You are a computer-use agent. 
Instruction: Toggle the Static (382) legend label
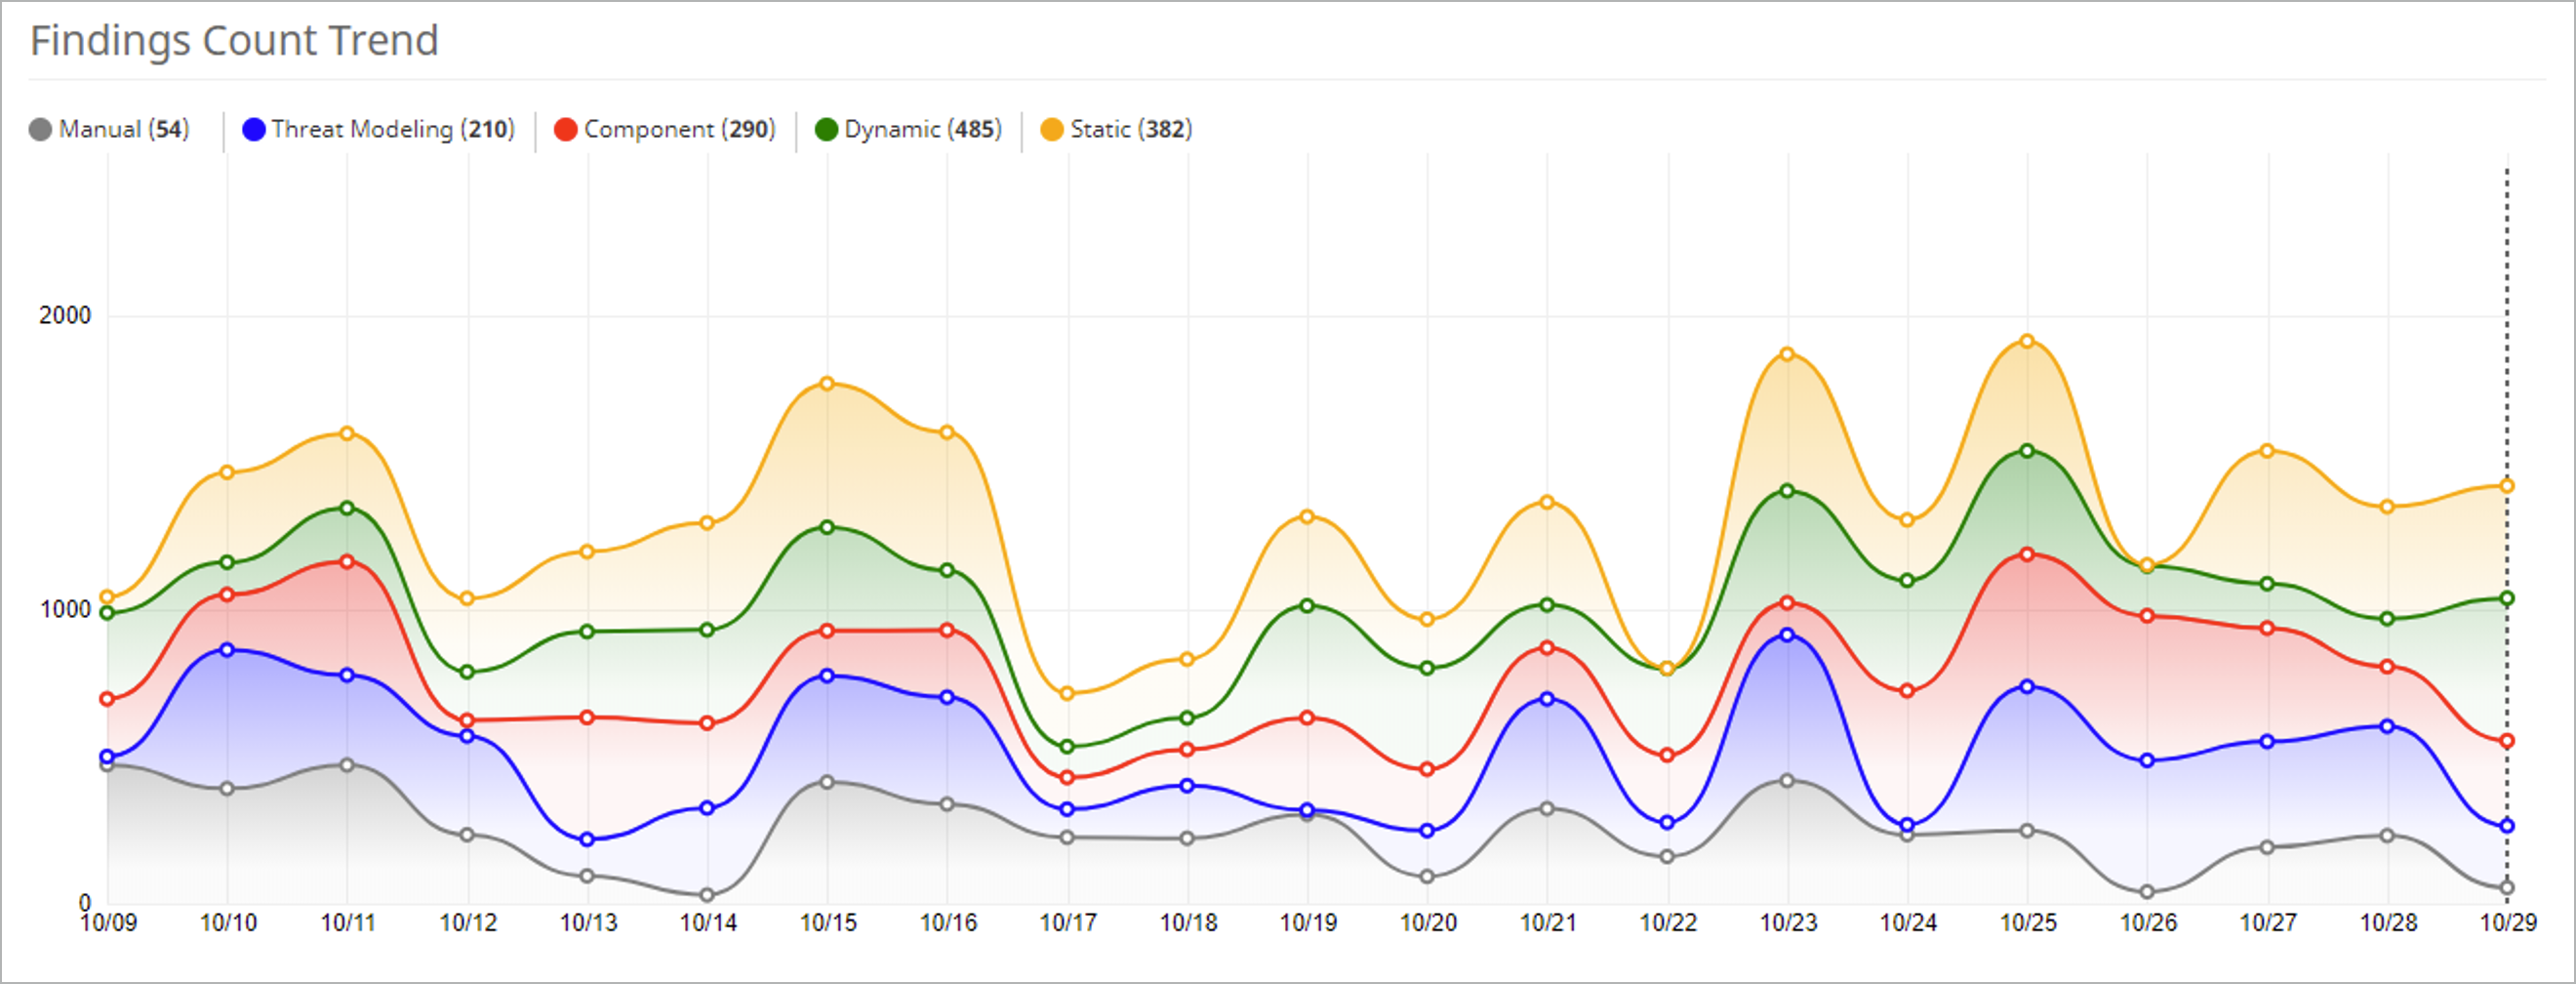click(1131, 130)
